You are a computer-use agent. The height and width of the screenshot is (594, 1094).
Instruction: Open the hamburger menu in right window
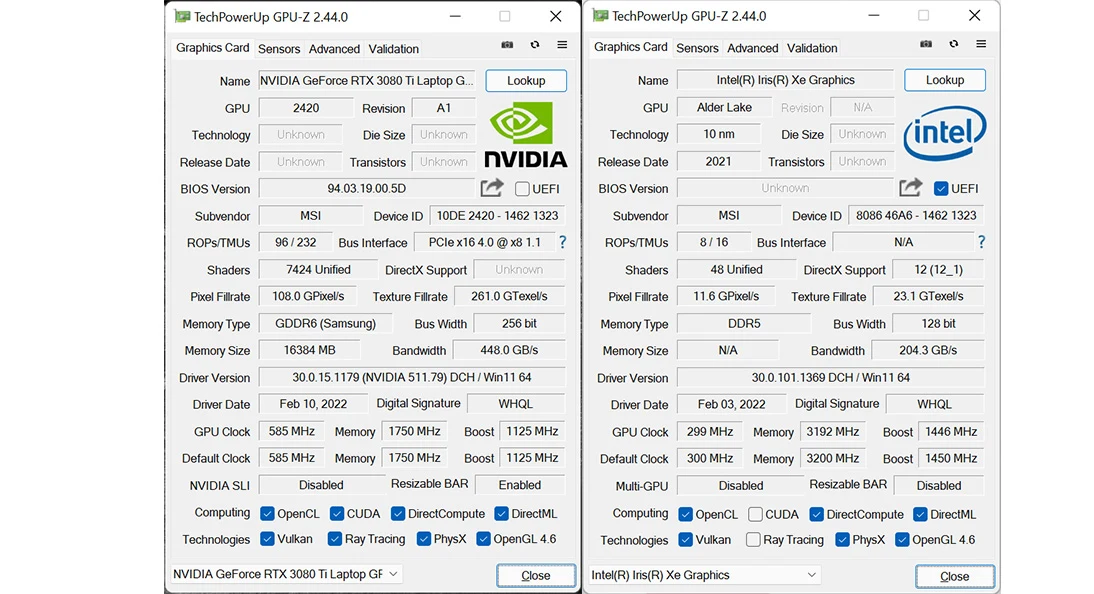pyautogui.click(x=981, y=45)
